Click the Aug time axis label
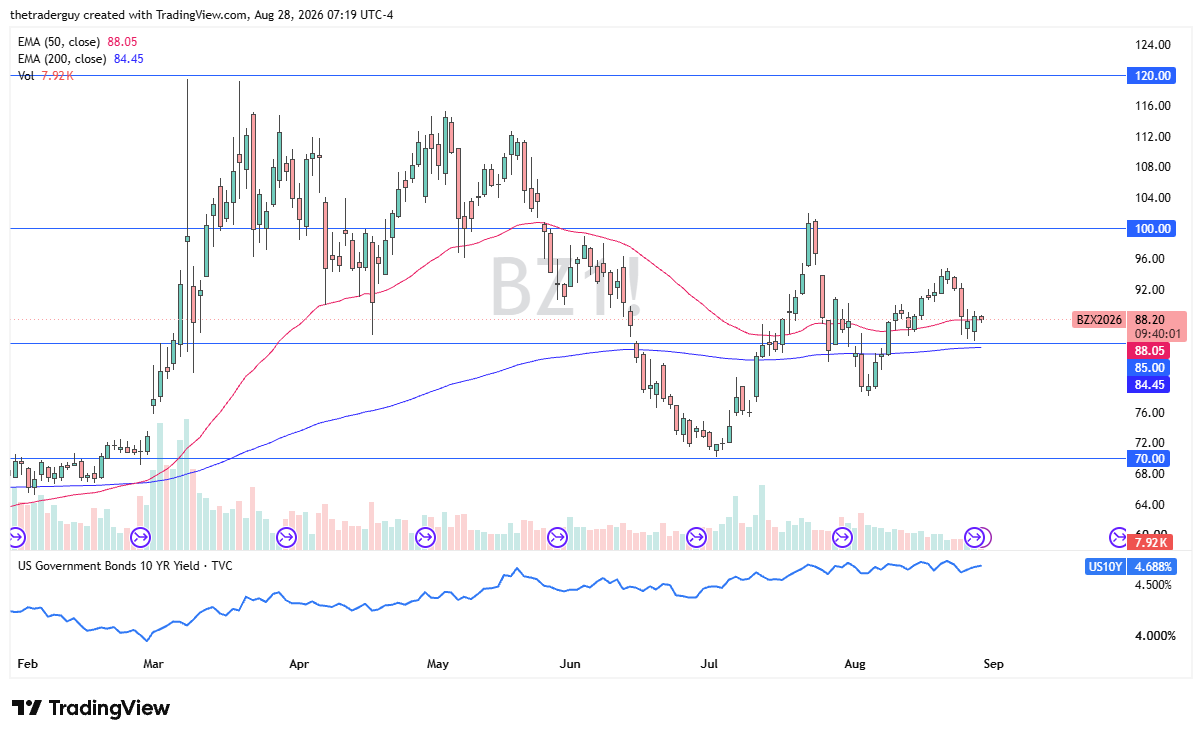 coord(854,664)
